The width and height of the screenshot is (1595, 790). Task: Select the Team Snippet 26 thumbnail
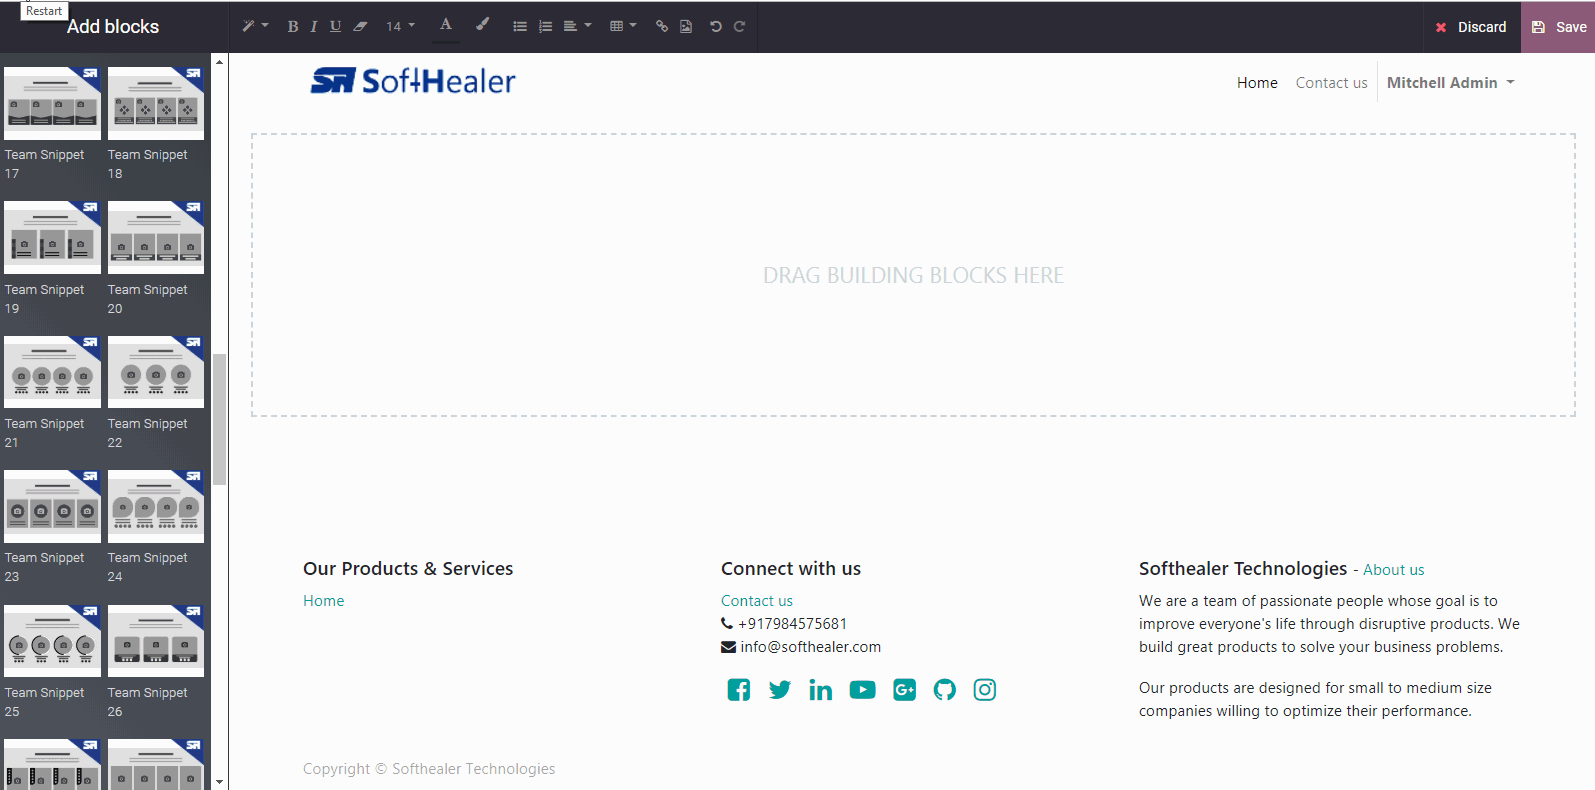(x=156, y=641)
